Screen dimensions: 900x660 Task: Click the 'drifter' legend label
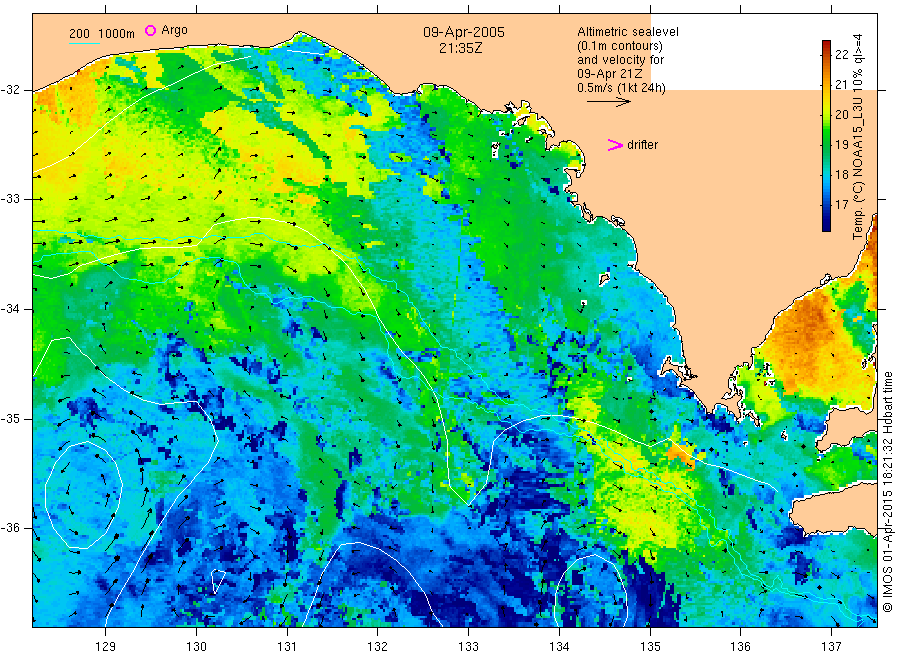coord(642,145)
